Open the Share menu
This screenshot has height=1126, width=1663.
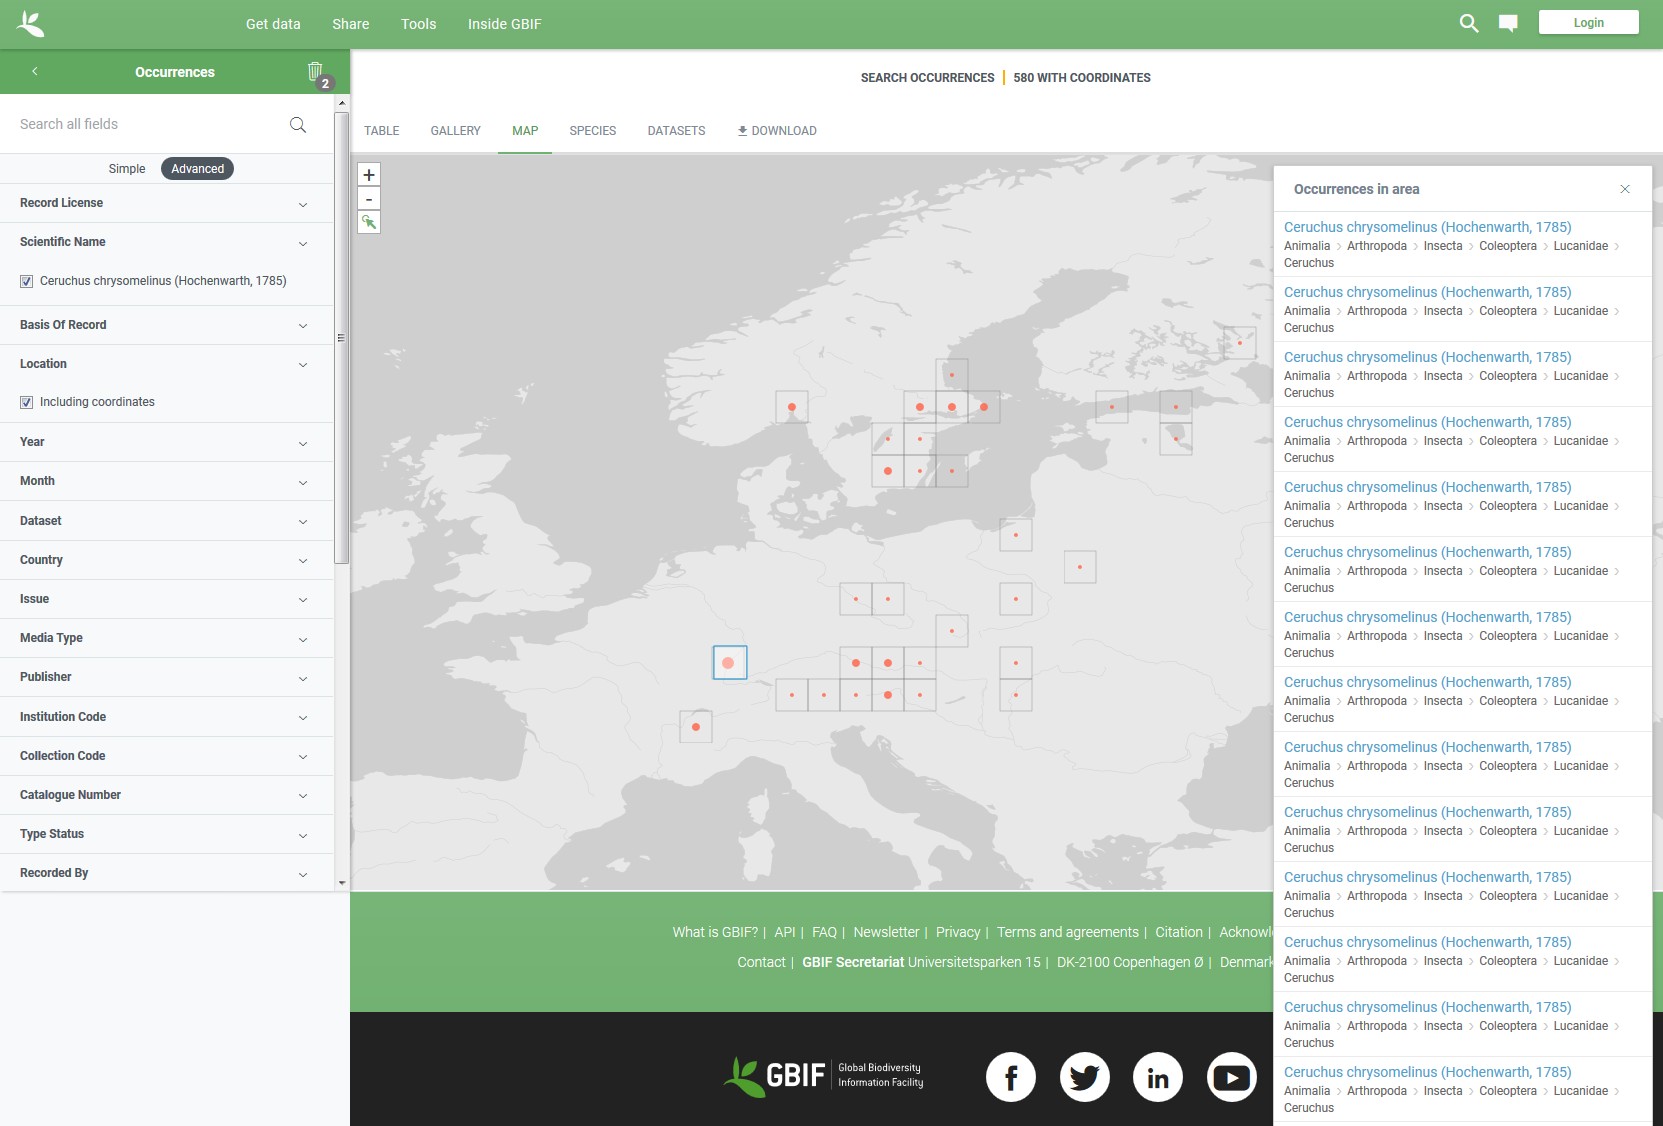coord(351,24)
